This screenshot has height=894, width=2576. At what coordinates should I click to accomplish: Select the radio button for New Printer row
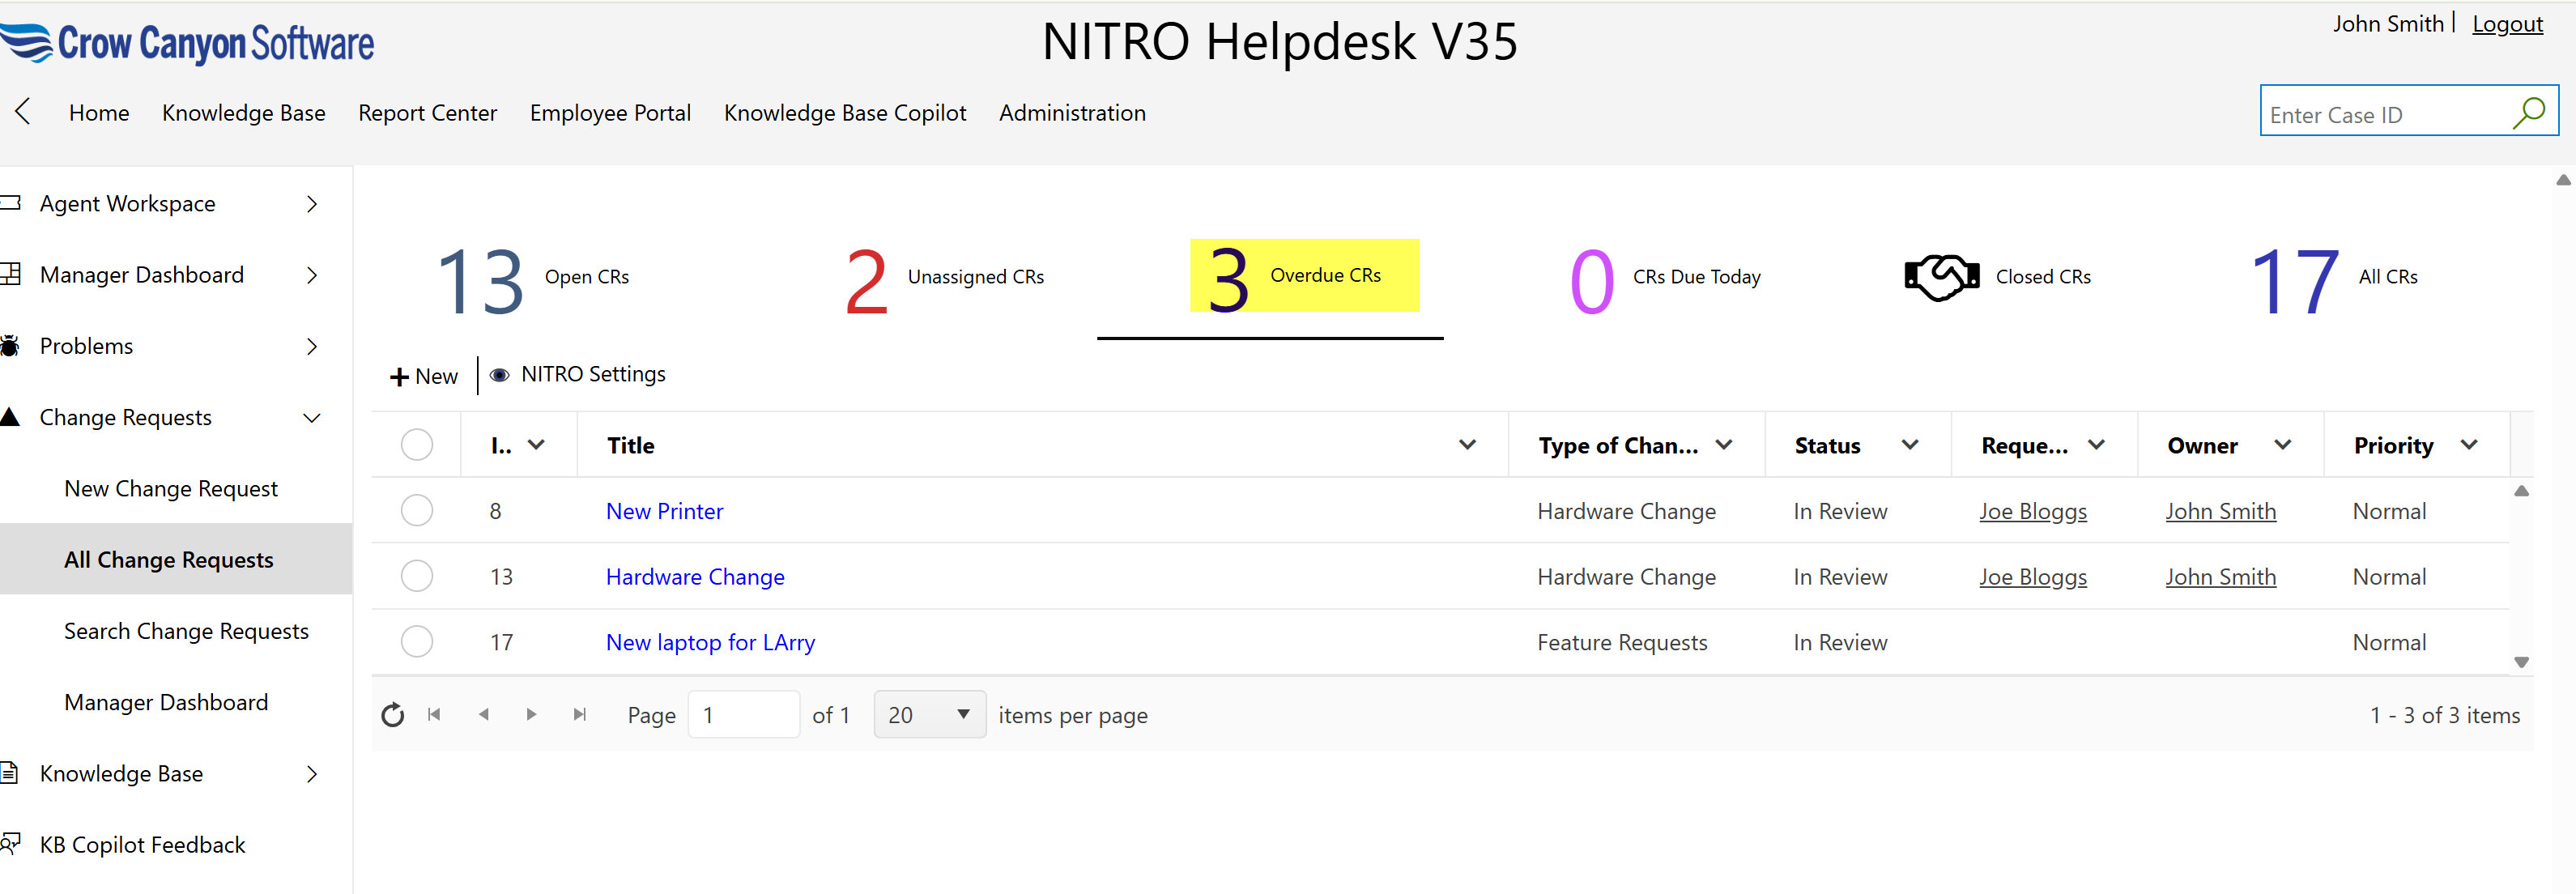pos(417,510)
